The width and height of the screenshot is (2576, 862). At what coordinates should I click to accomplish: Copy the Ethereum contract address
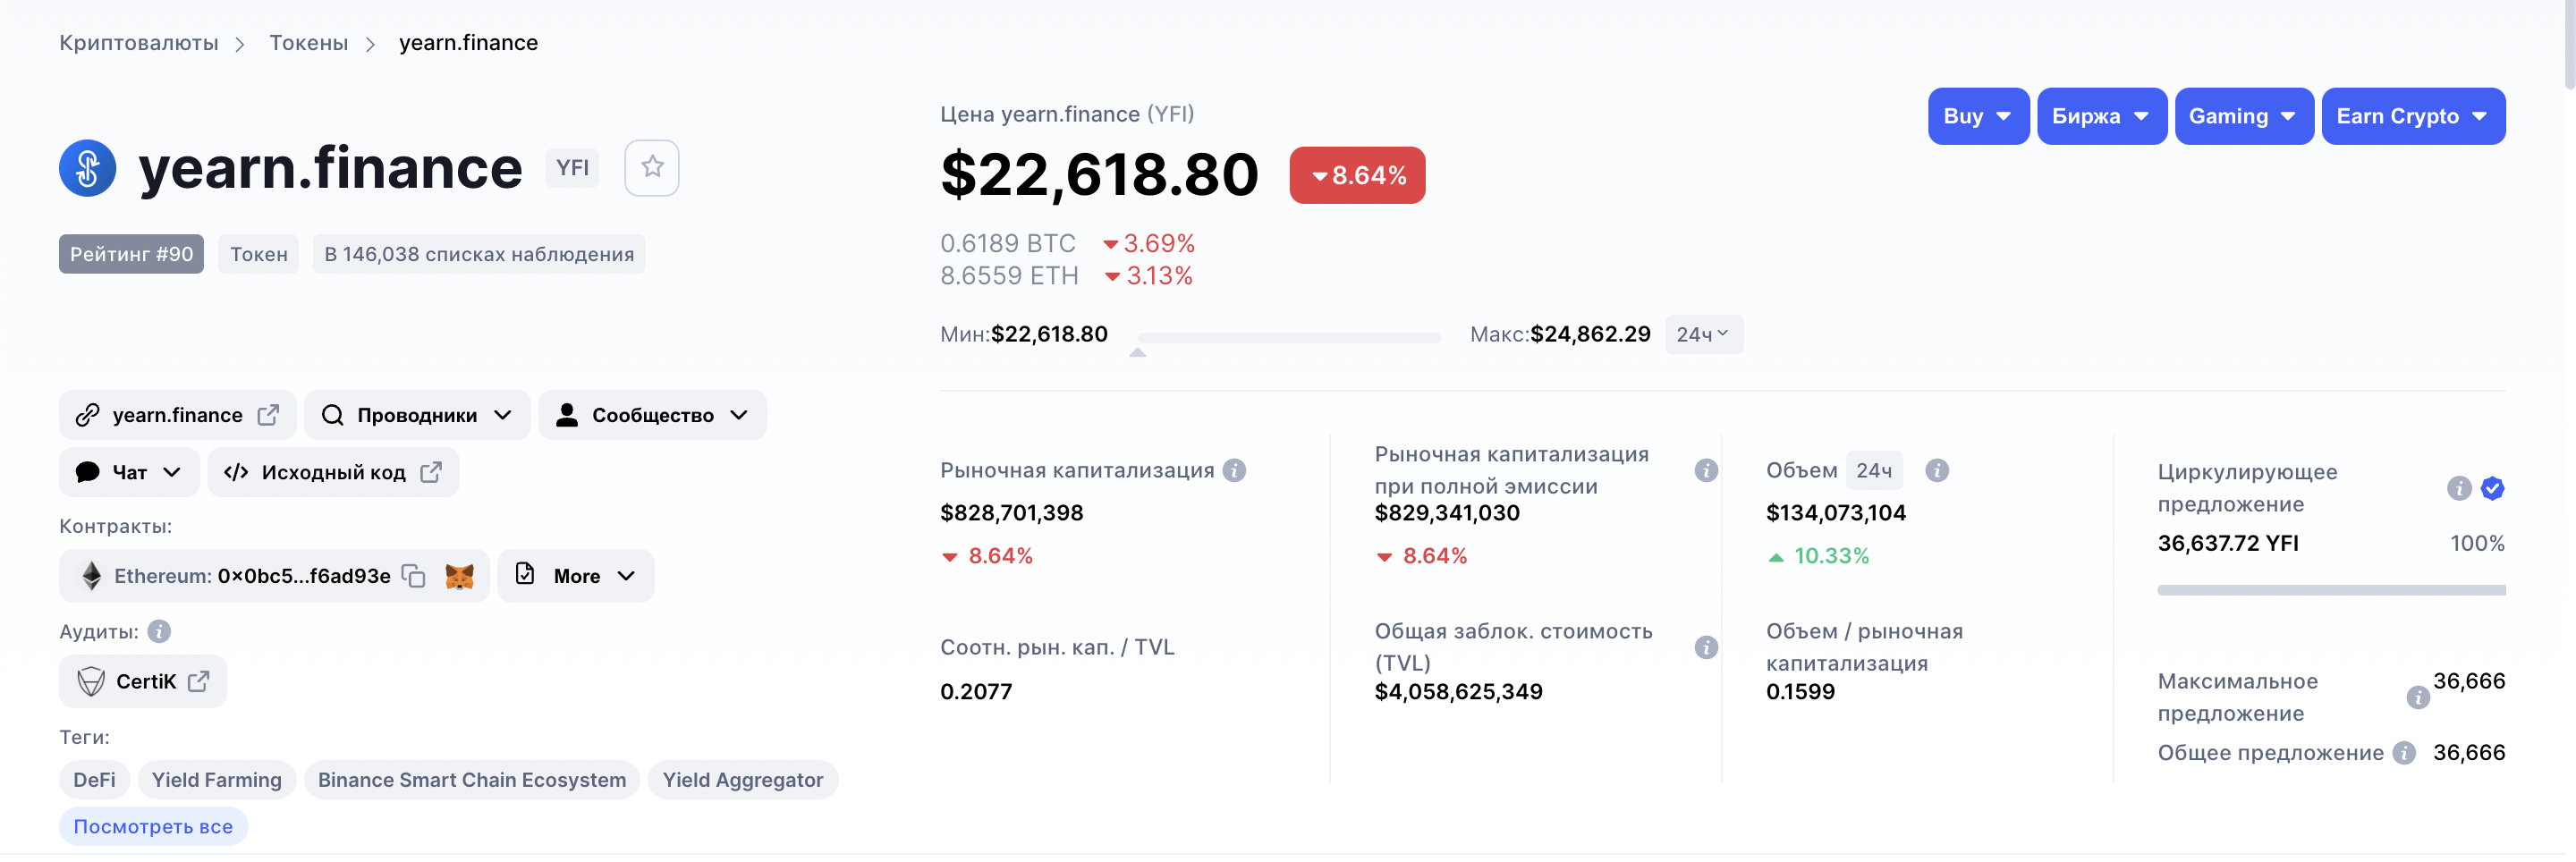(x=413, y=576)
